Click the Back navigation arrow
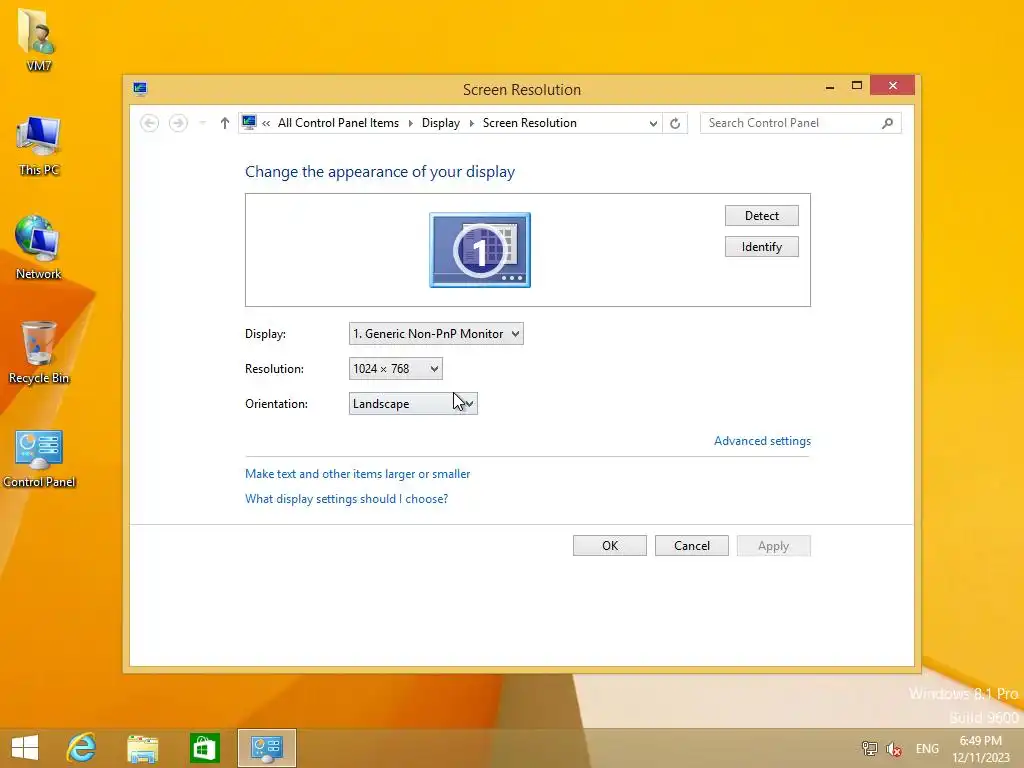Viewport: 1024px width, 768px height. pyautogui.click(x=150, y=123)
